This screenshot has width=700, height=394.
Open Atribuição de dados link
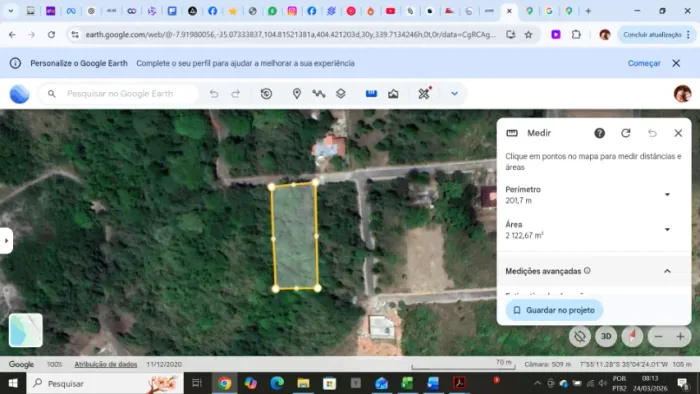click(106, 364)
